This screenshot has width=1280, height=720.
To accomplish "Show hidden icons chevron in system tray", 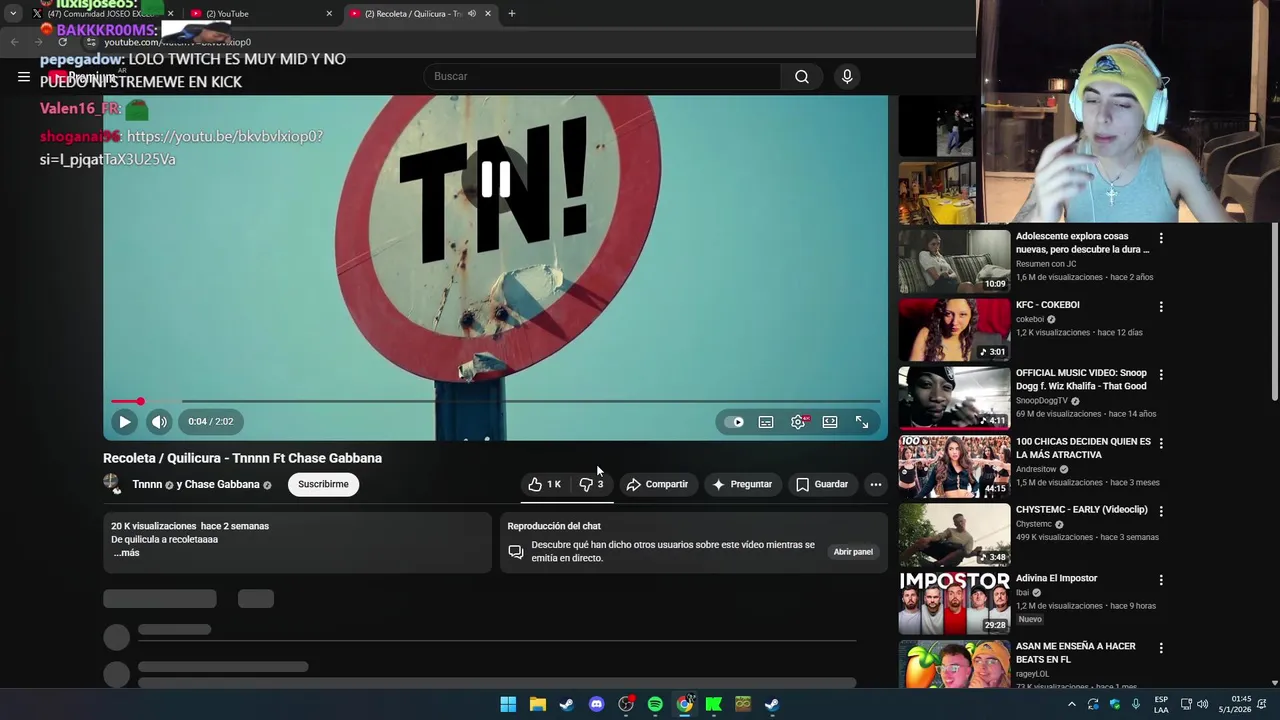I will point(1072,704).
